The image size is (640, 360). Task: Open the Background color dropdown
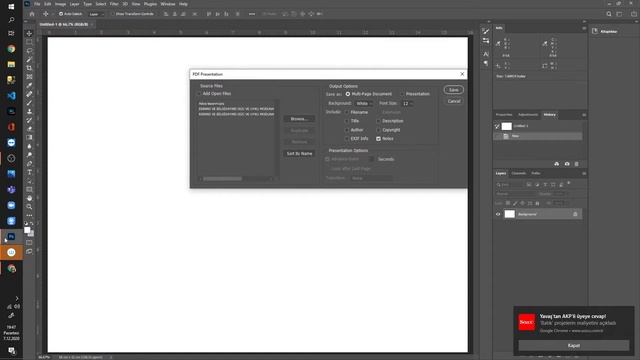coord(364,104)
